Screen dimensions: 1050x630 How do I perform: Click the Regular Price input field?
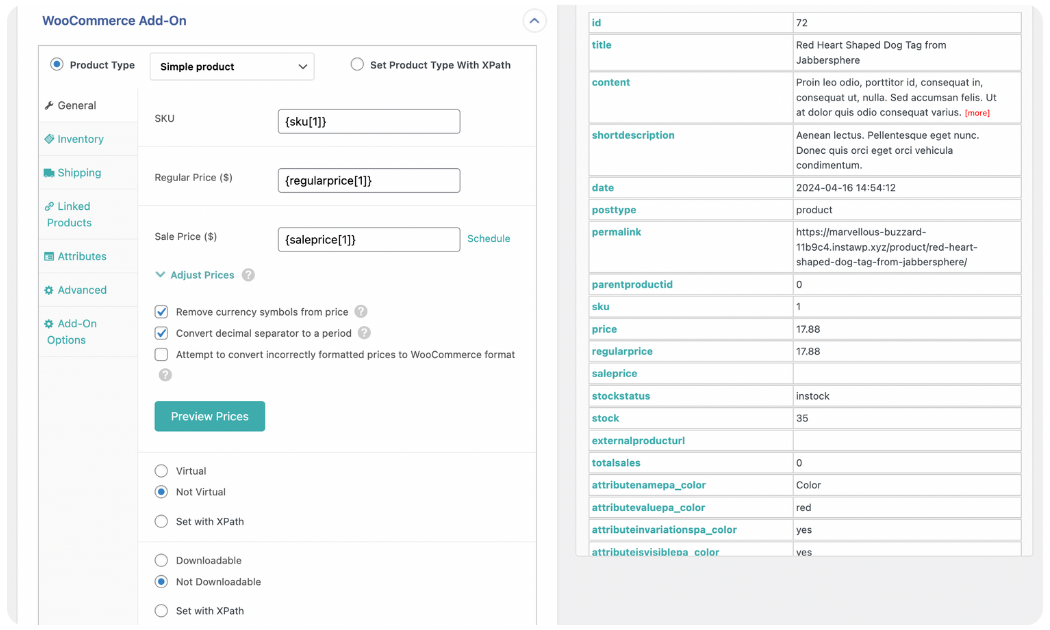click(368, 180)
